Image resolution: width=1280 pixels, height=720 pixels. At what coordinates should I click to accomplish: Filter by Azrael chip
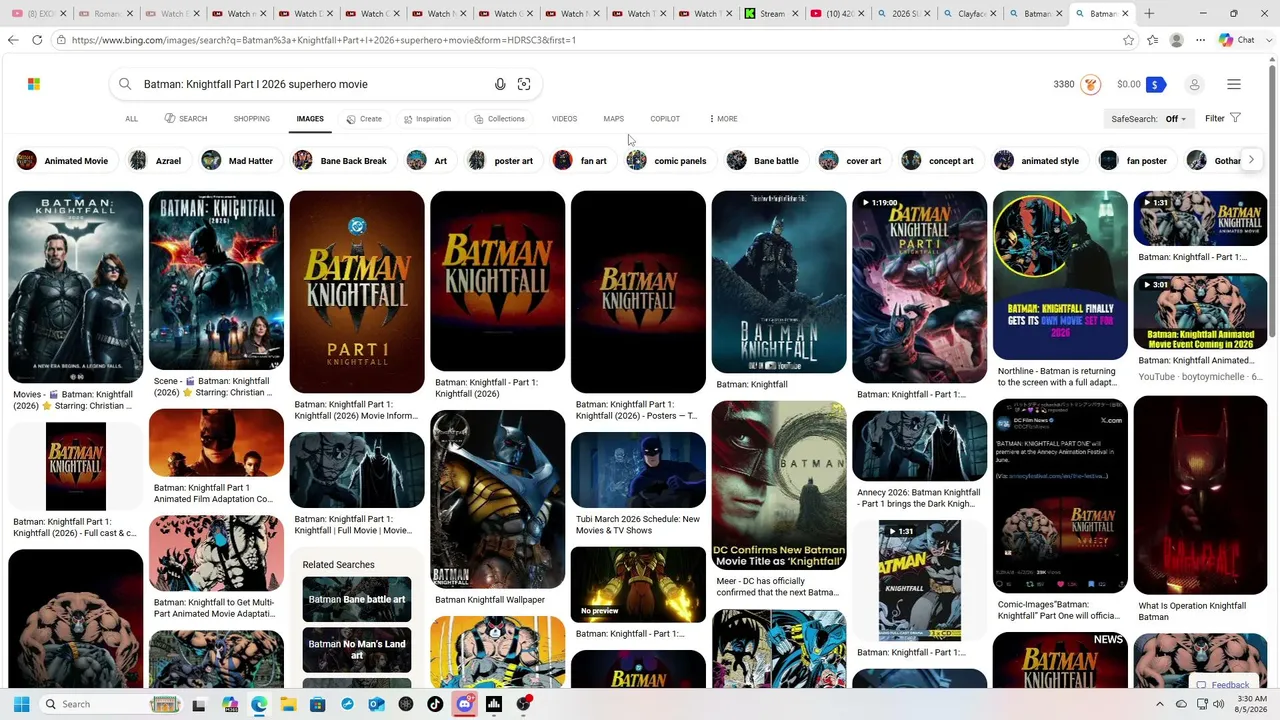click(157, 160)
